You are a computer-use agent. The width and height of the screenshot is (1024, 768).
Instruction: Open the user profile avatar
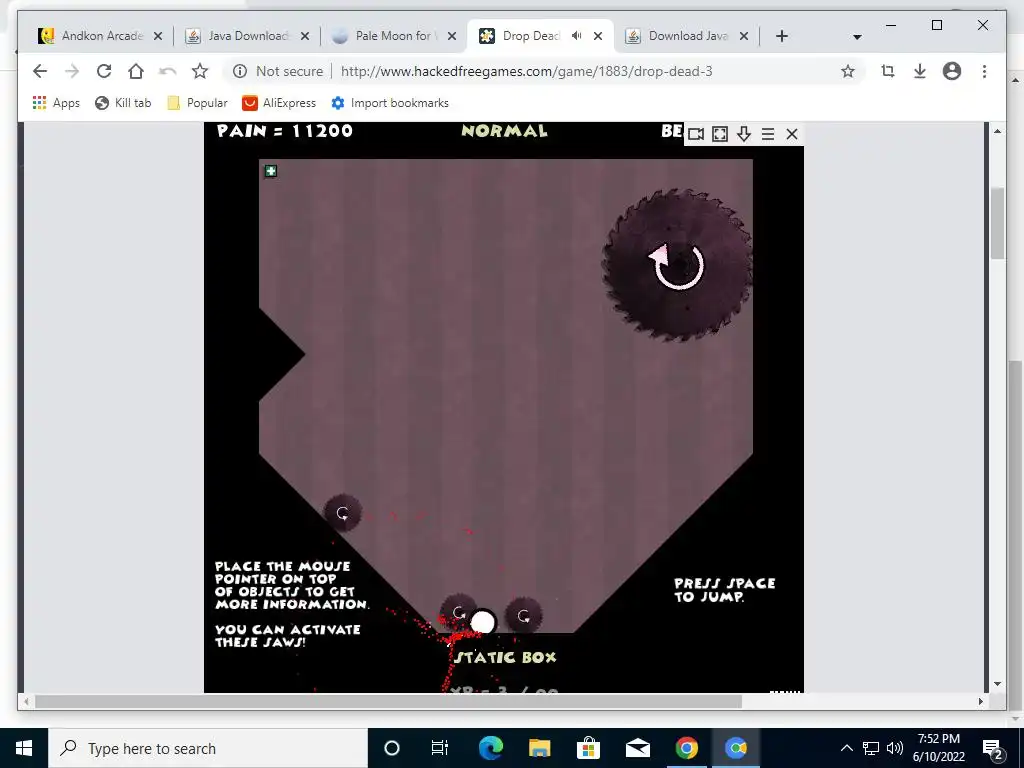tap(952, 71)
